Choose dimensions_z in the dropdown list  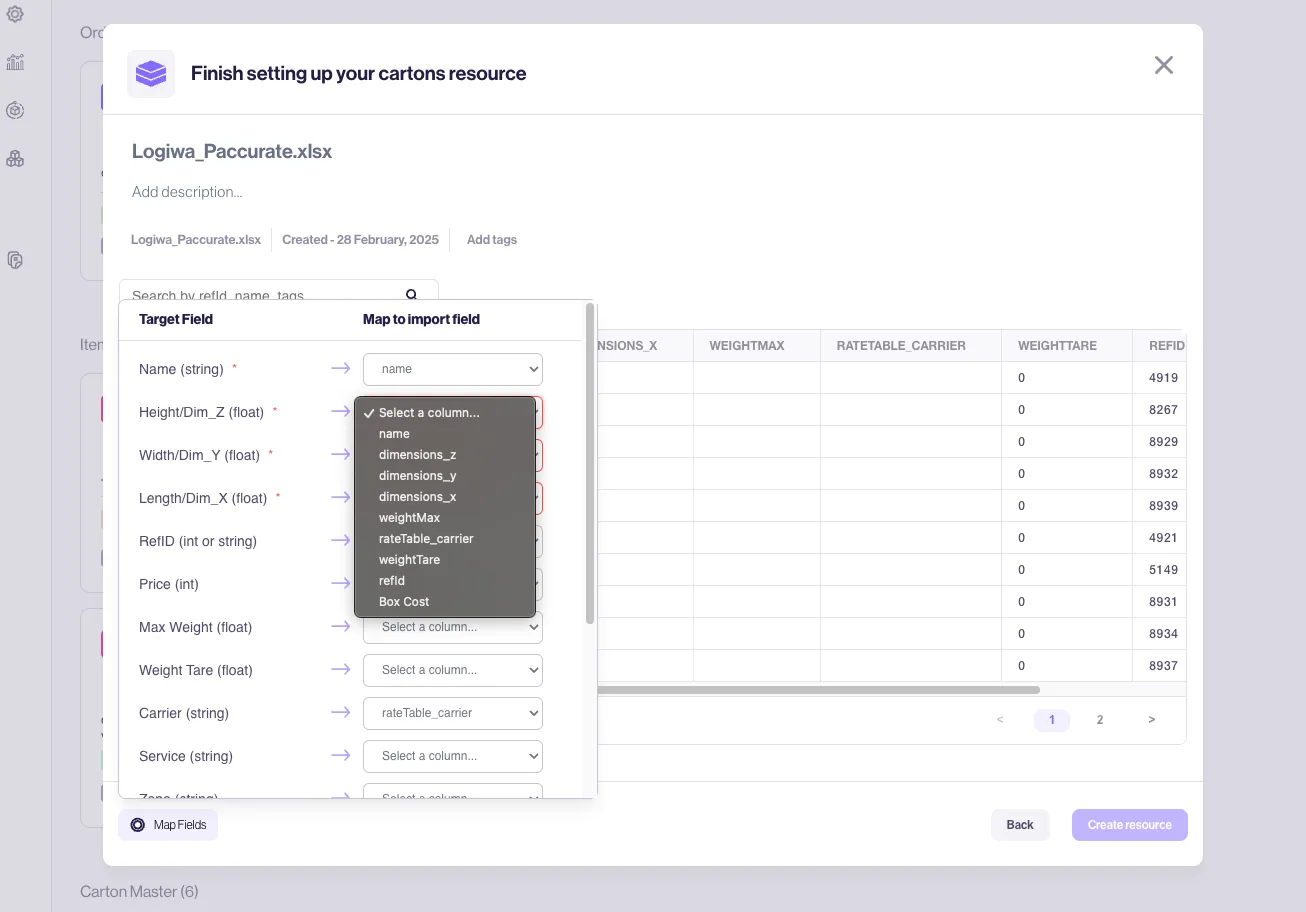(x=445, y=455)
